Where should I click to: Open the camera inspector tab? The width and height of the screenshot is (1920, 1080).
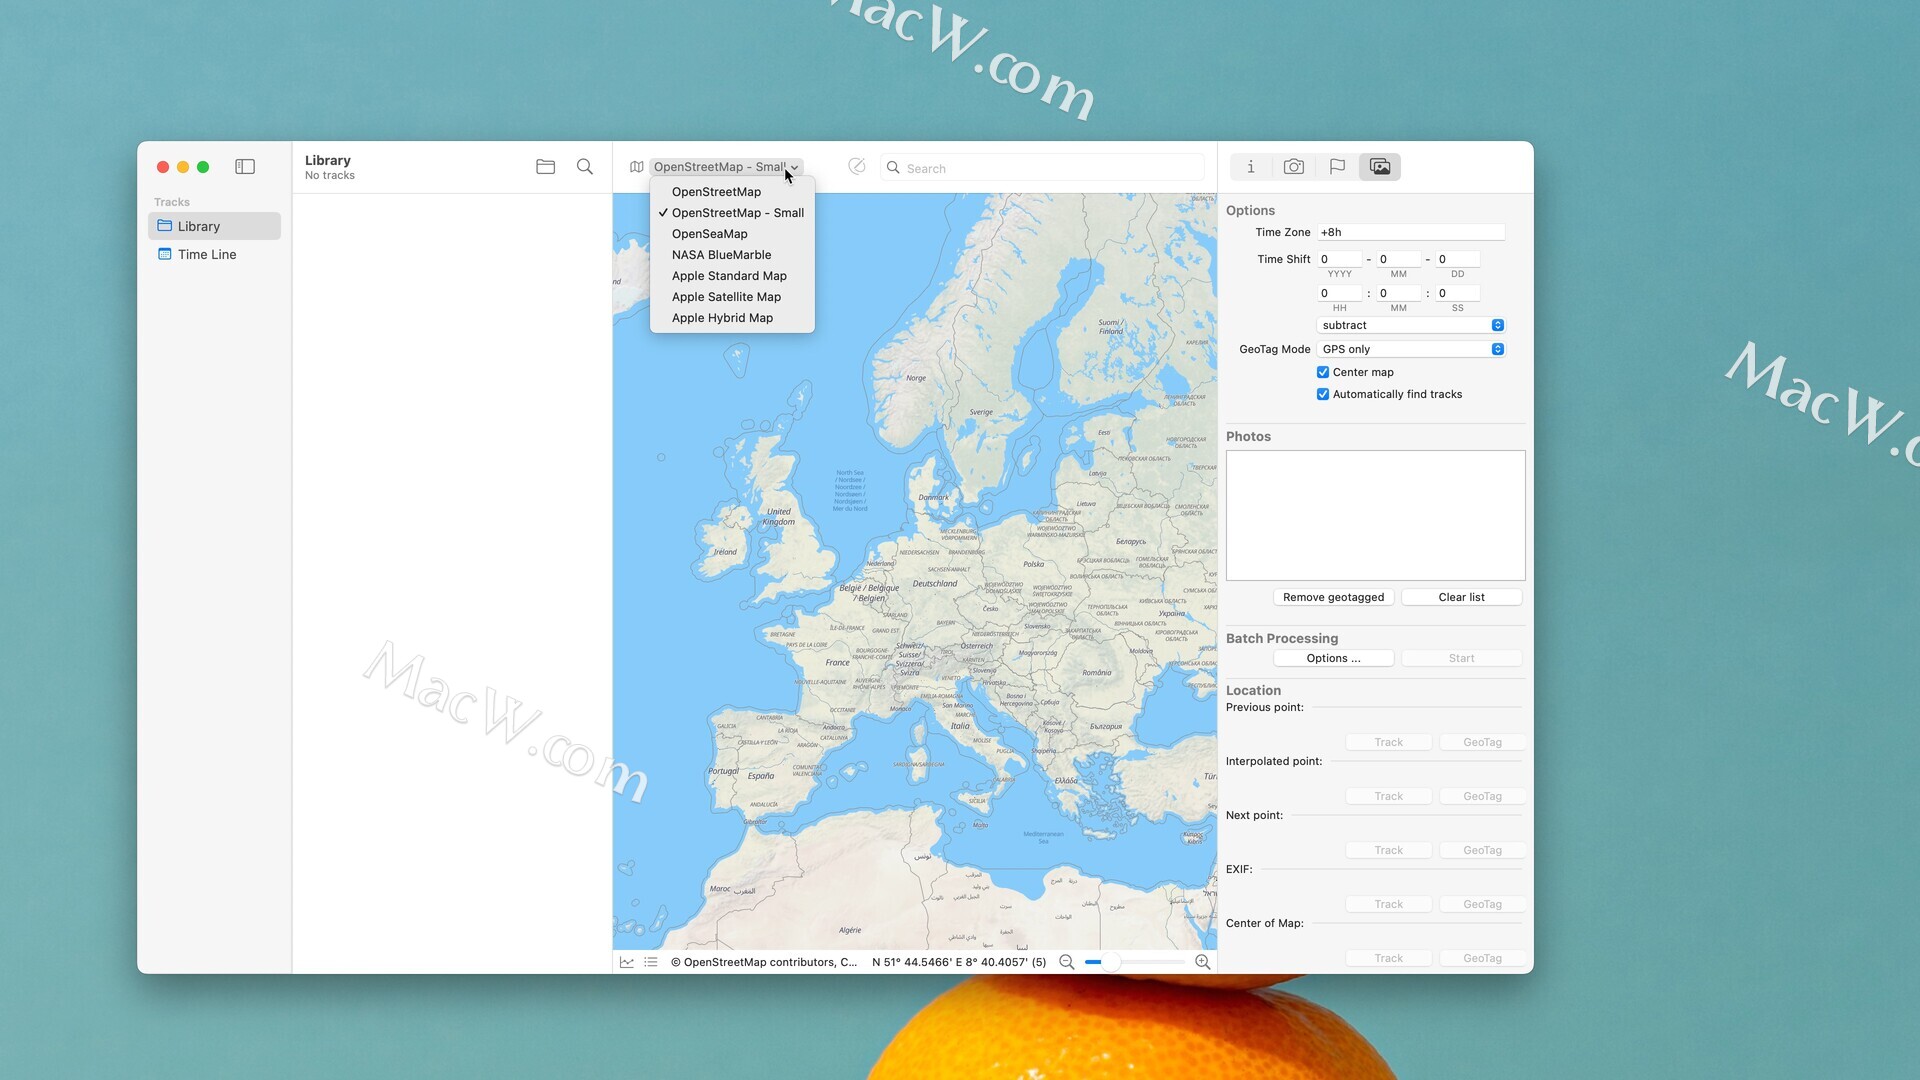tap(1293, 167)
